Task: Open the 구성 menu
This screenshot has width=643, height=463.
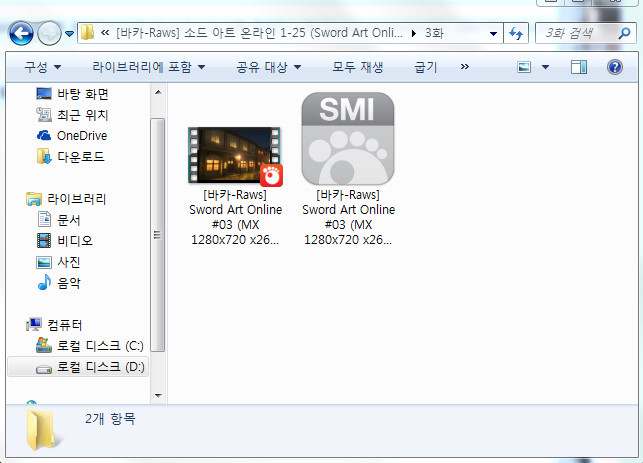Action: click(x=42, y=67)
